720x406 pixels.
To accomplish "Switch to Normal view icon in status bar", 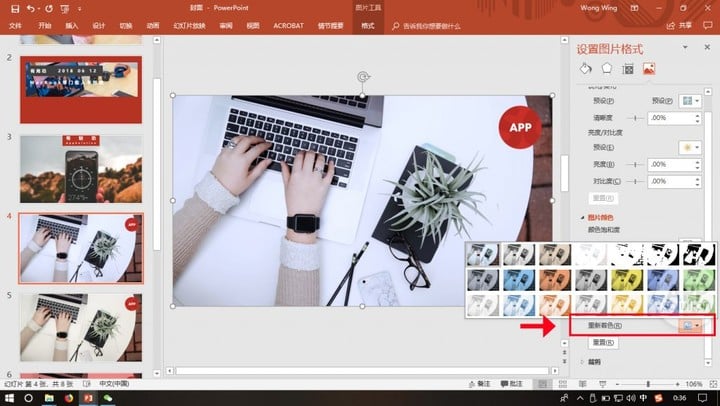I will [x=542, y=384].
